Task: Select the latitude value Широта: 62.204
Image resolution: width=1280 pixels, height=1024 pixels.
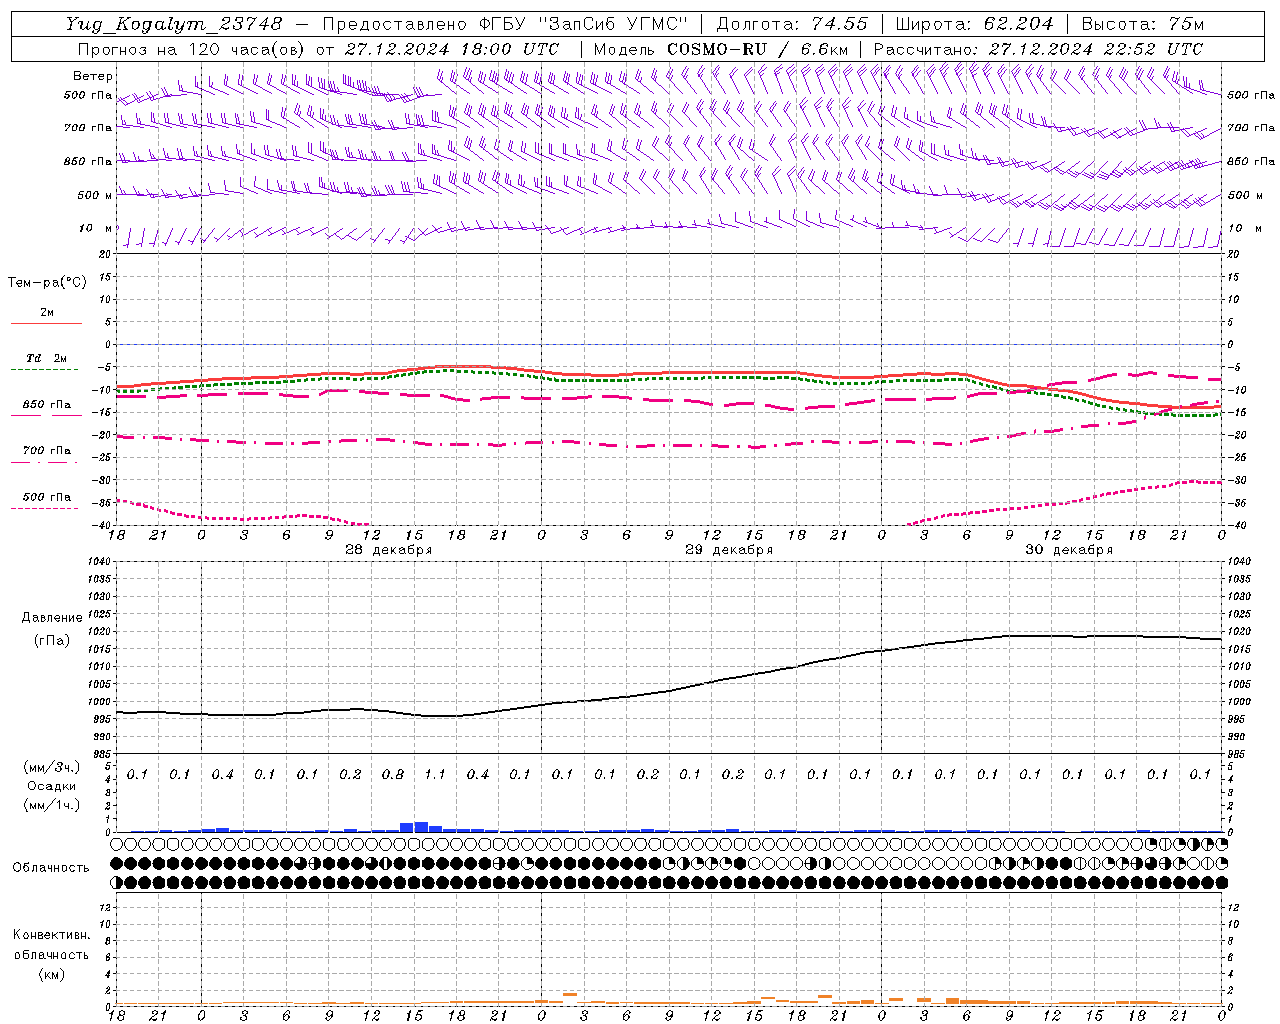Action: (974, 24)
